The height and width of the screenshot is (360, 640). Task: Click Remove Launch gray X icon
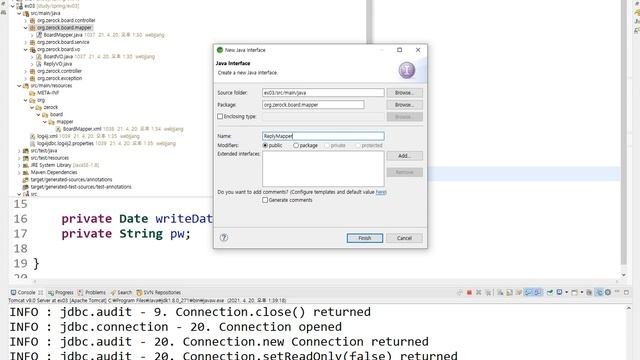[x=479, y=292]
